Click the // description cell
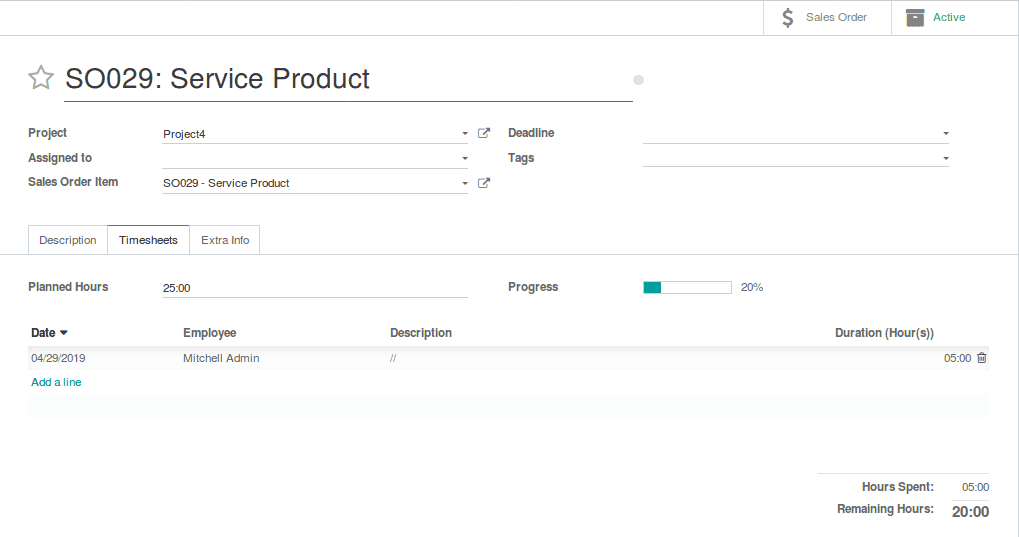 tap(393, 358)
